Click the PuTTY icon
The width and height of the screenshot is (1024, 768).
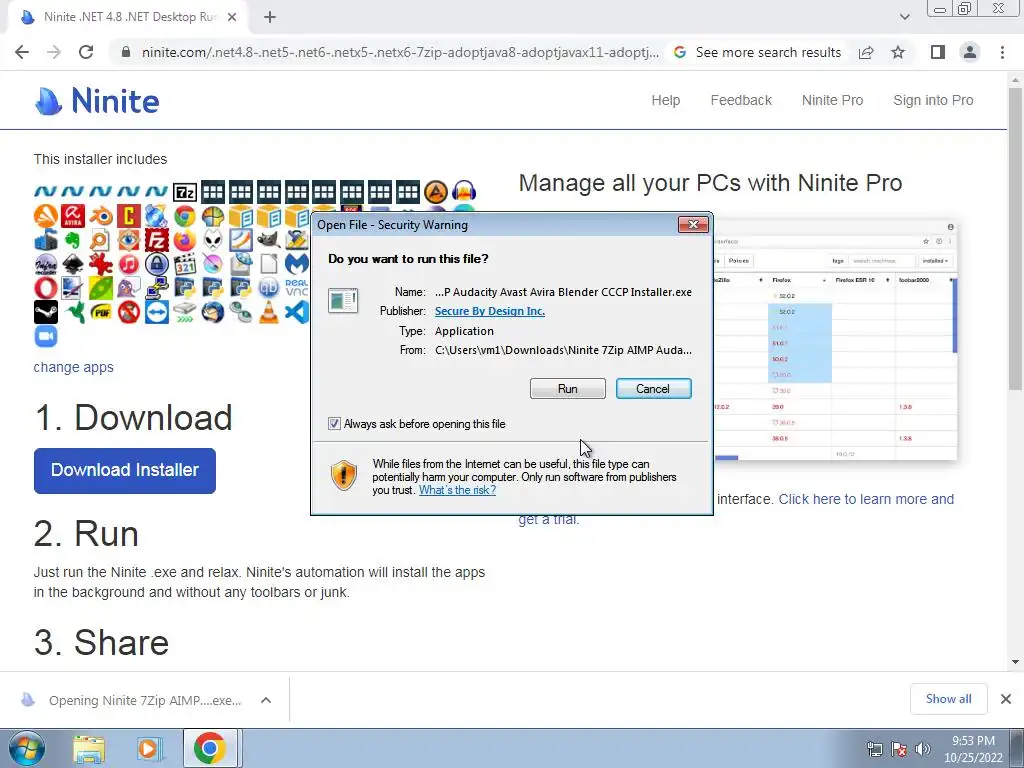(157, 288)
